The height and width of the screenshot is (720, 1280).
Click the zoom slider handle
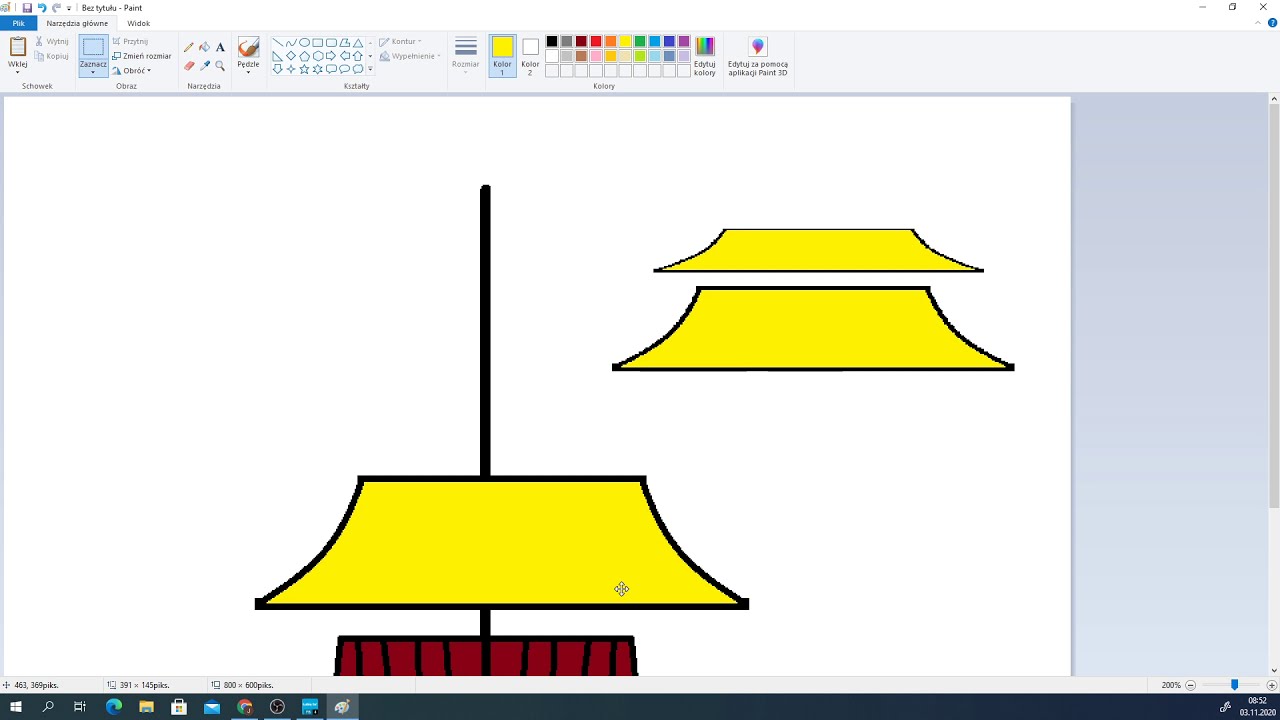tap(1234, 685)
